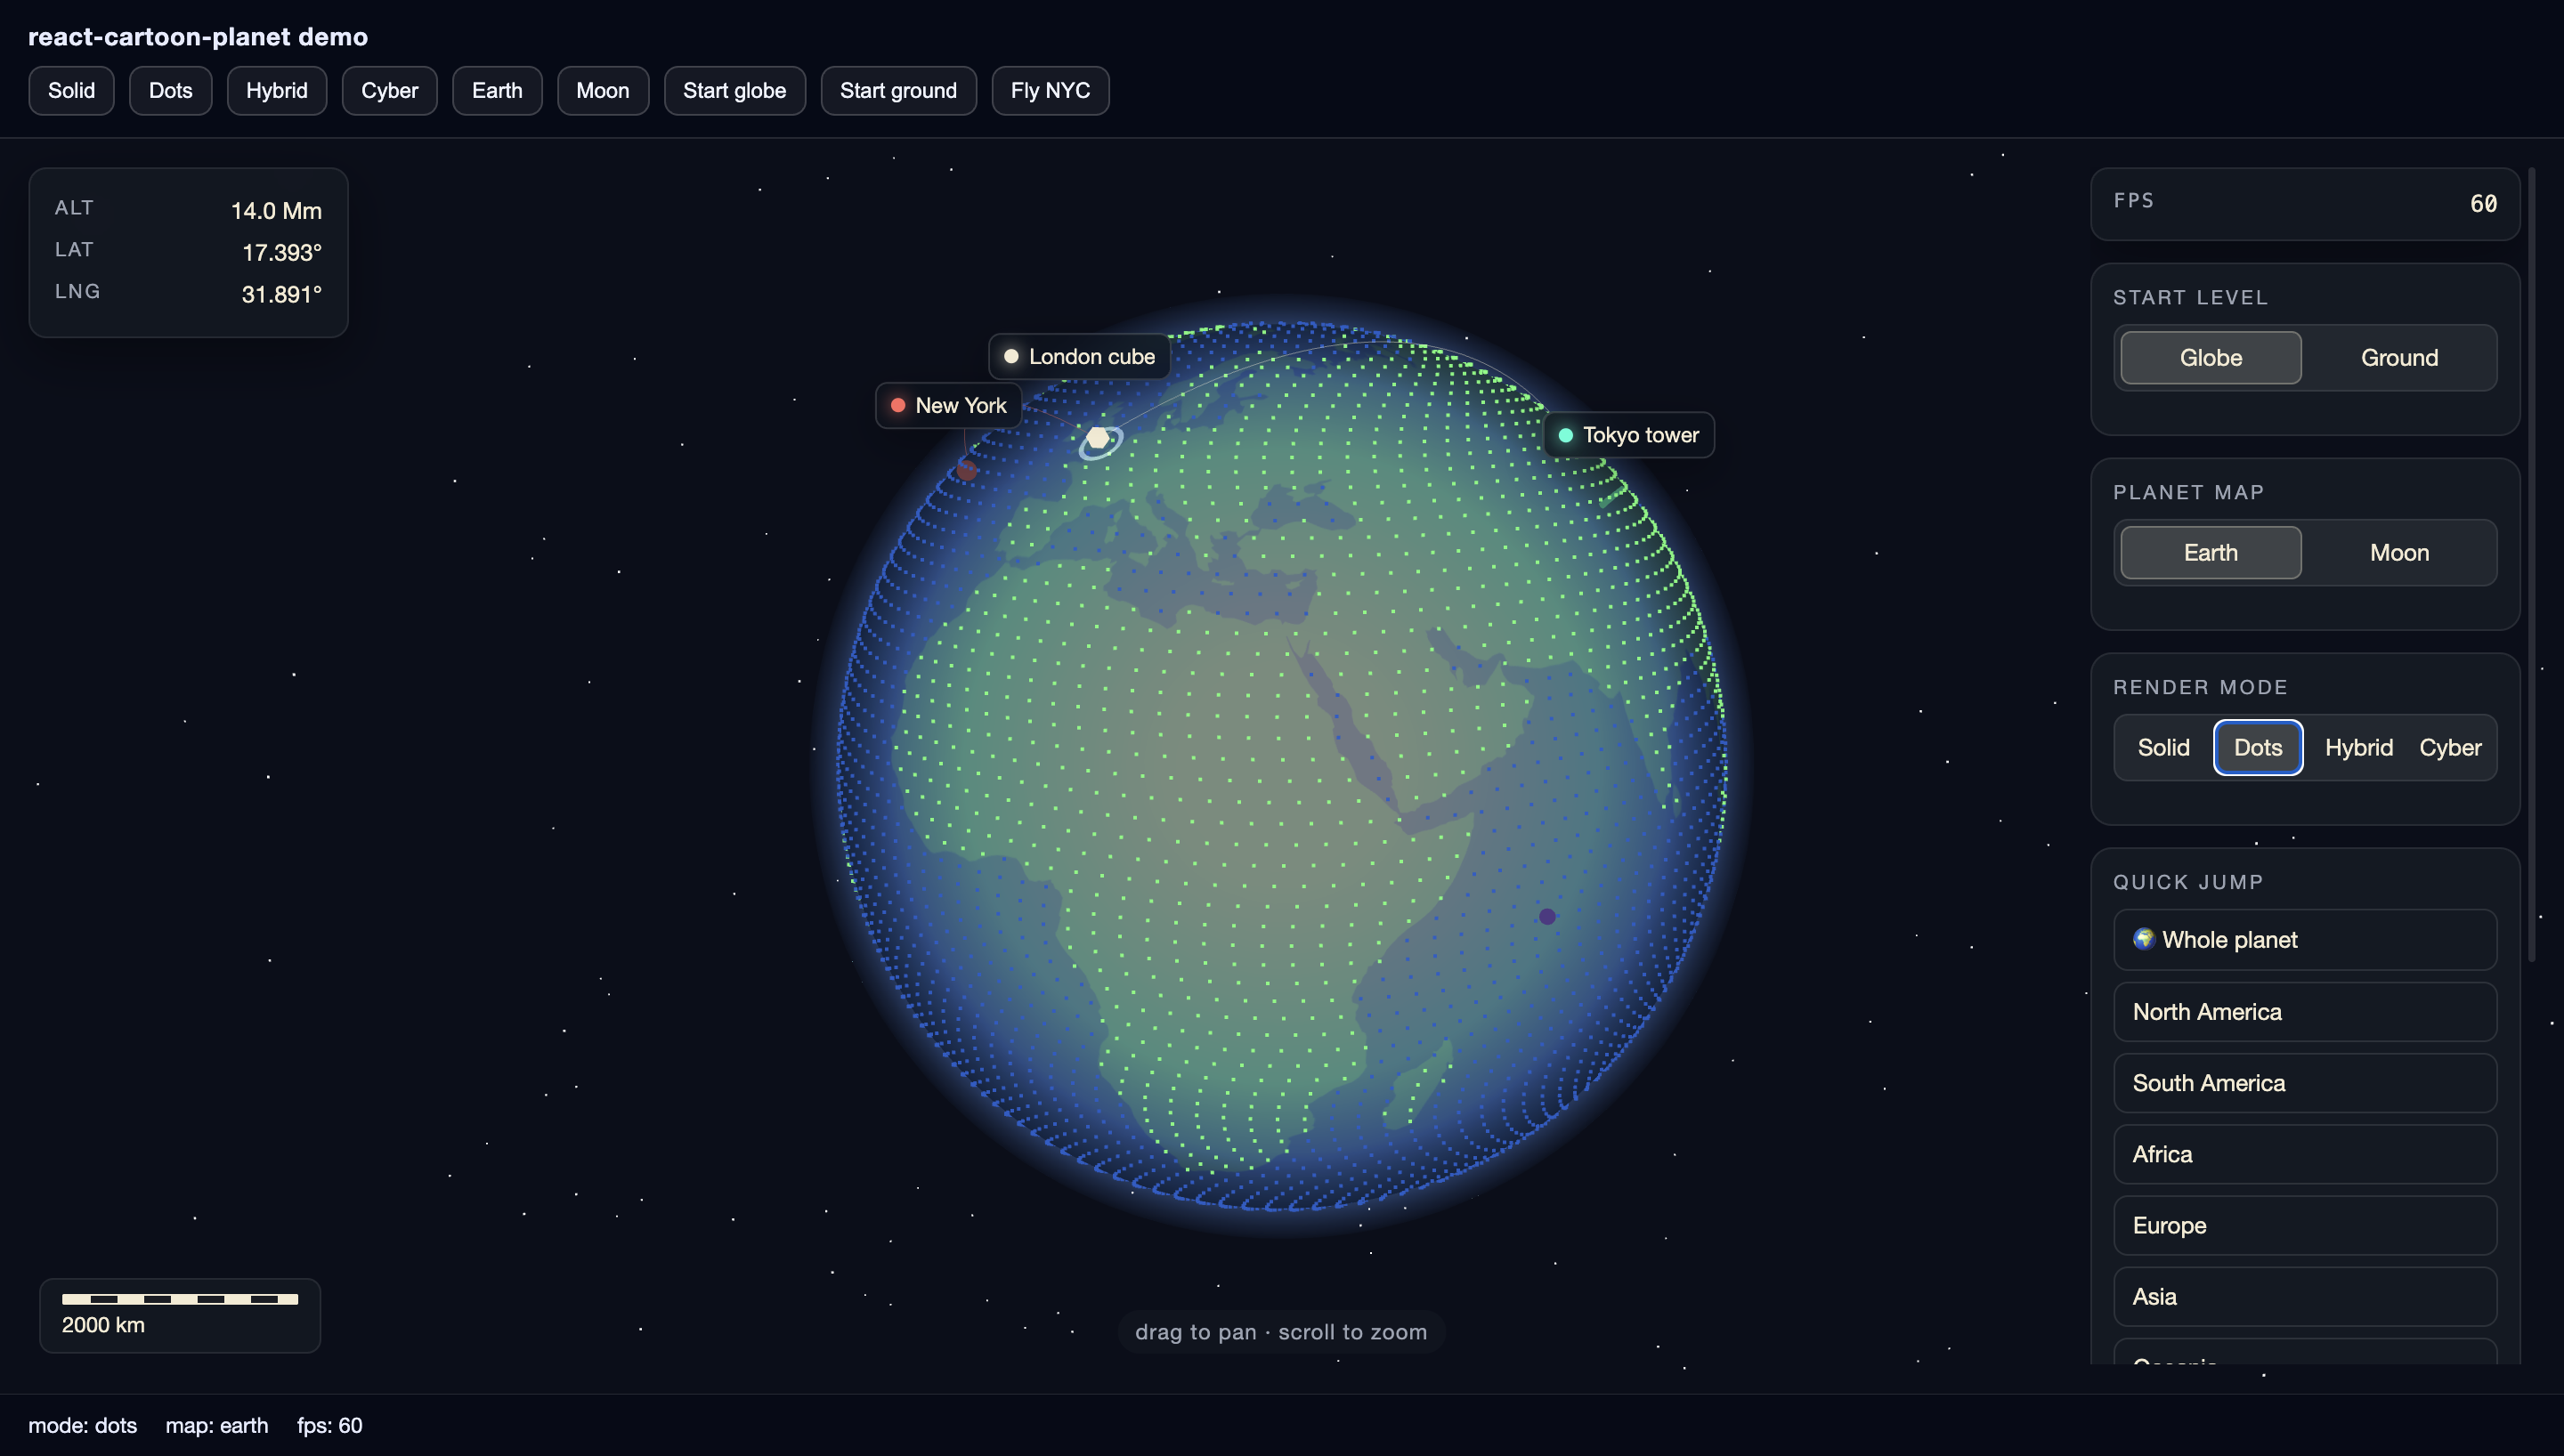Click the Dots button in top toolbar
The width and height of the screenshot is (2564, 1456).
click(170, 91)
